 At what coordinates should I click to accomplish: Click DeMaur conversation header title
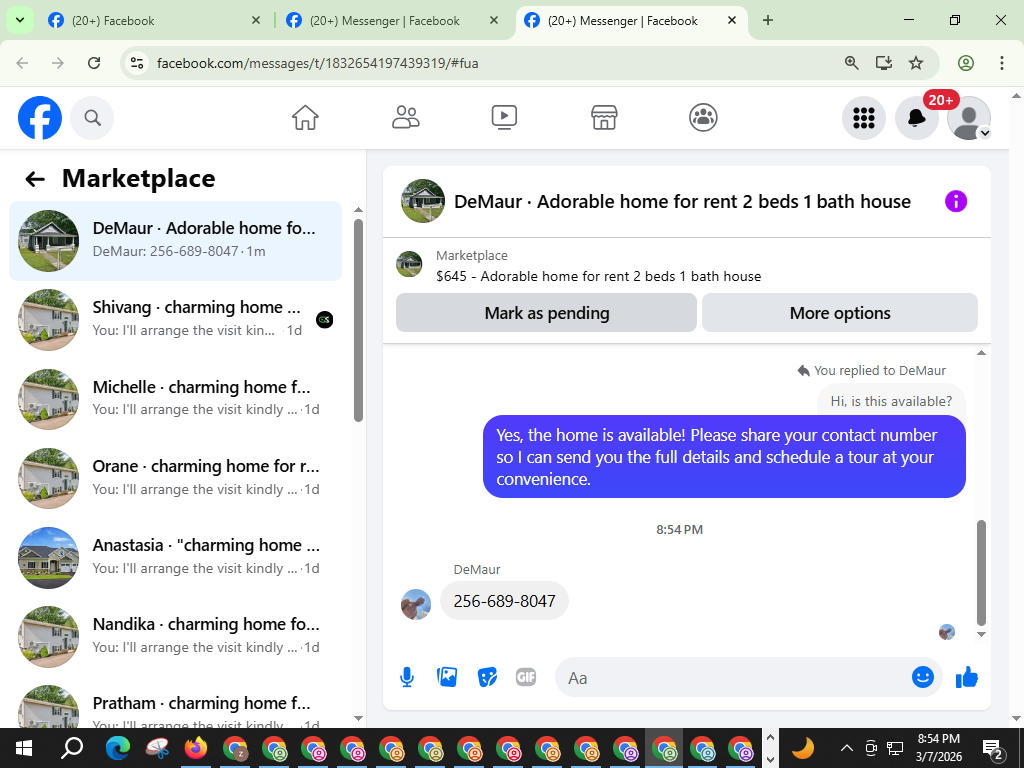(x=682, y=201)
